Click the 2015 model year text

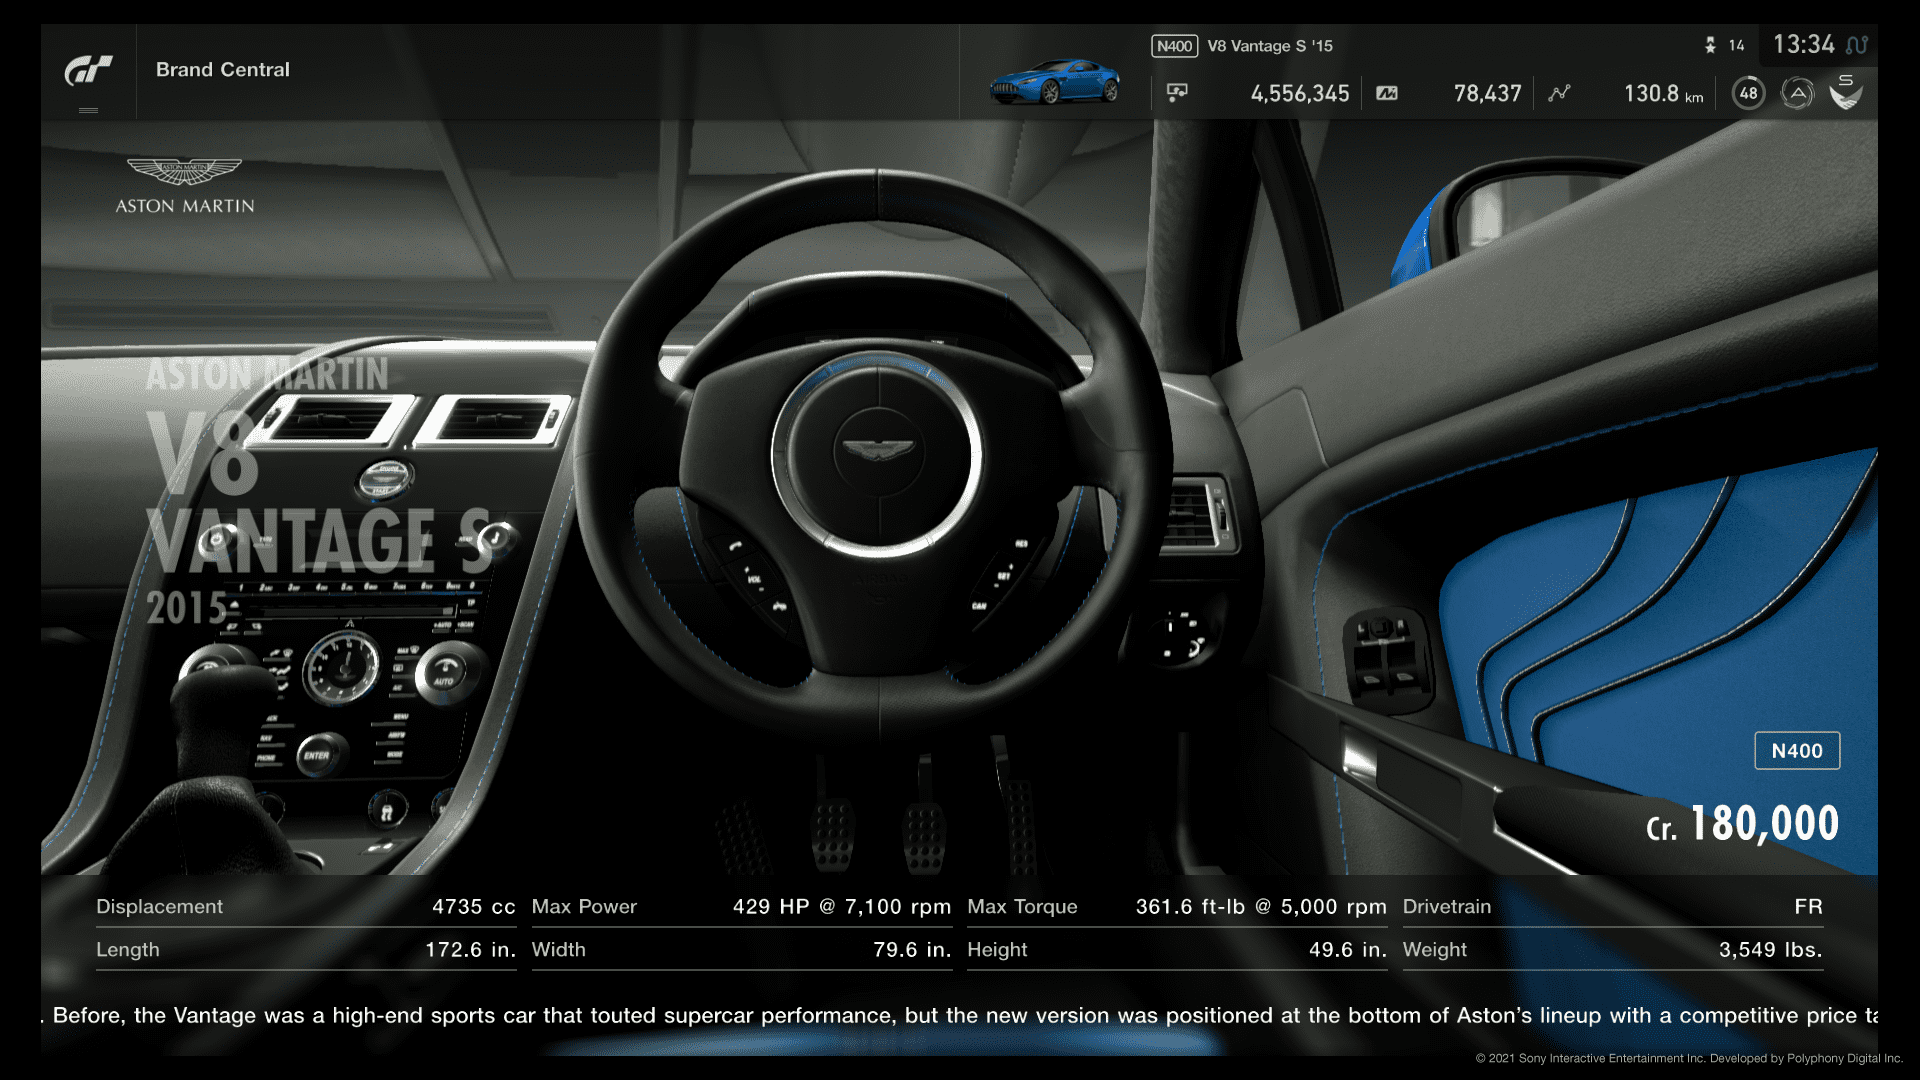[187, 607]
